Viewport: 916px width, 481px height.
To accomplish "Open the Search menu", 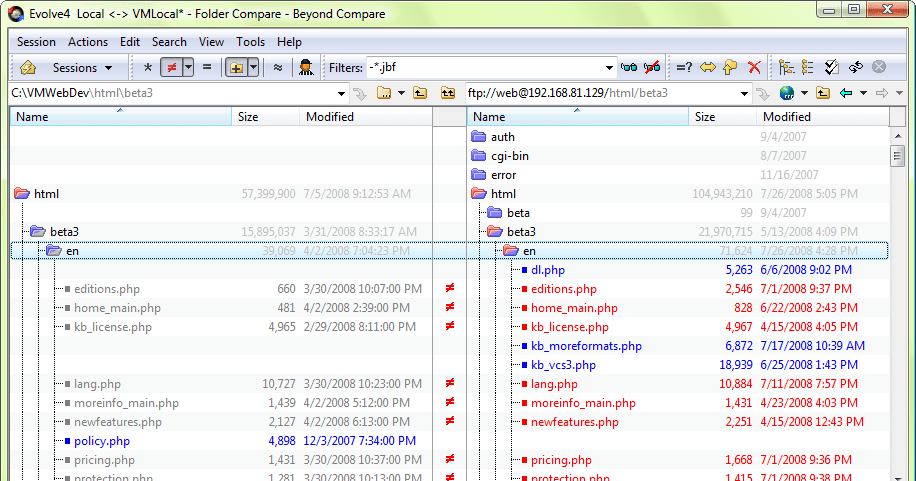I will 169,42.
